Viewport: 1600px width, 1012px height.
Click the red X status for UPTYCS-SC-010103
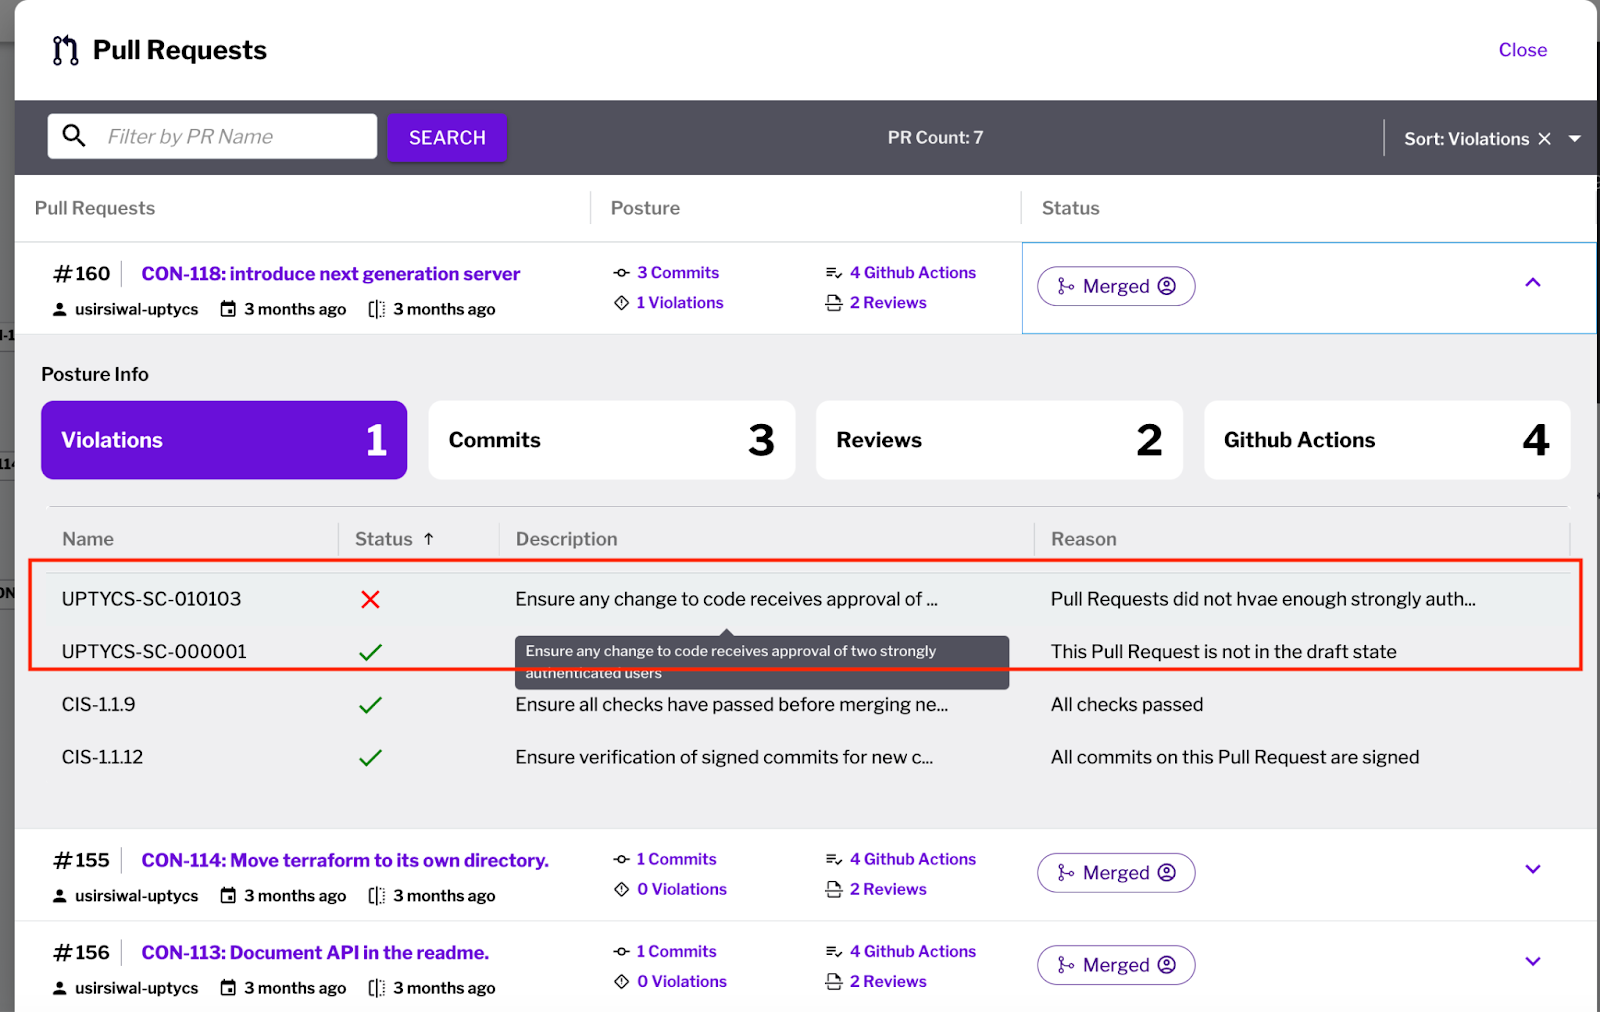coord(370,599)
